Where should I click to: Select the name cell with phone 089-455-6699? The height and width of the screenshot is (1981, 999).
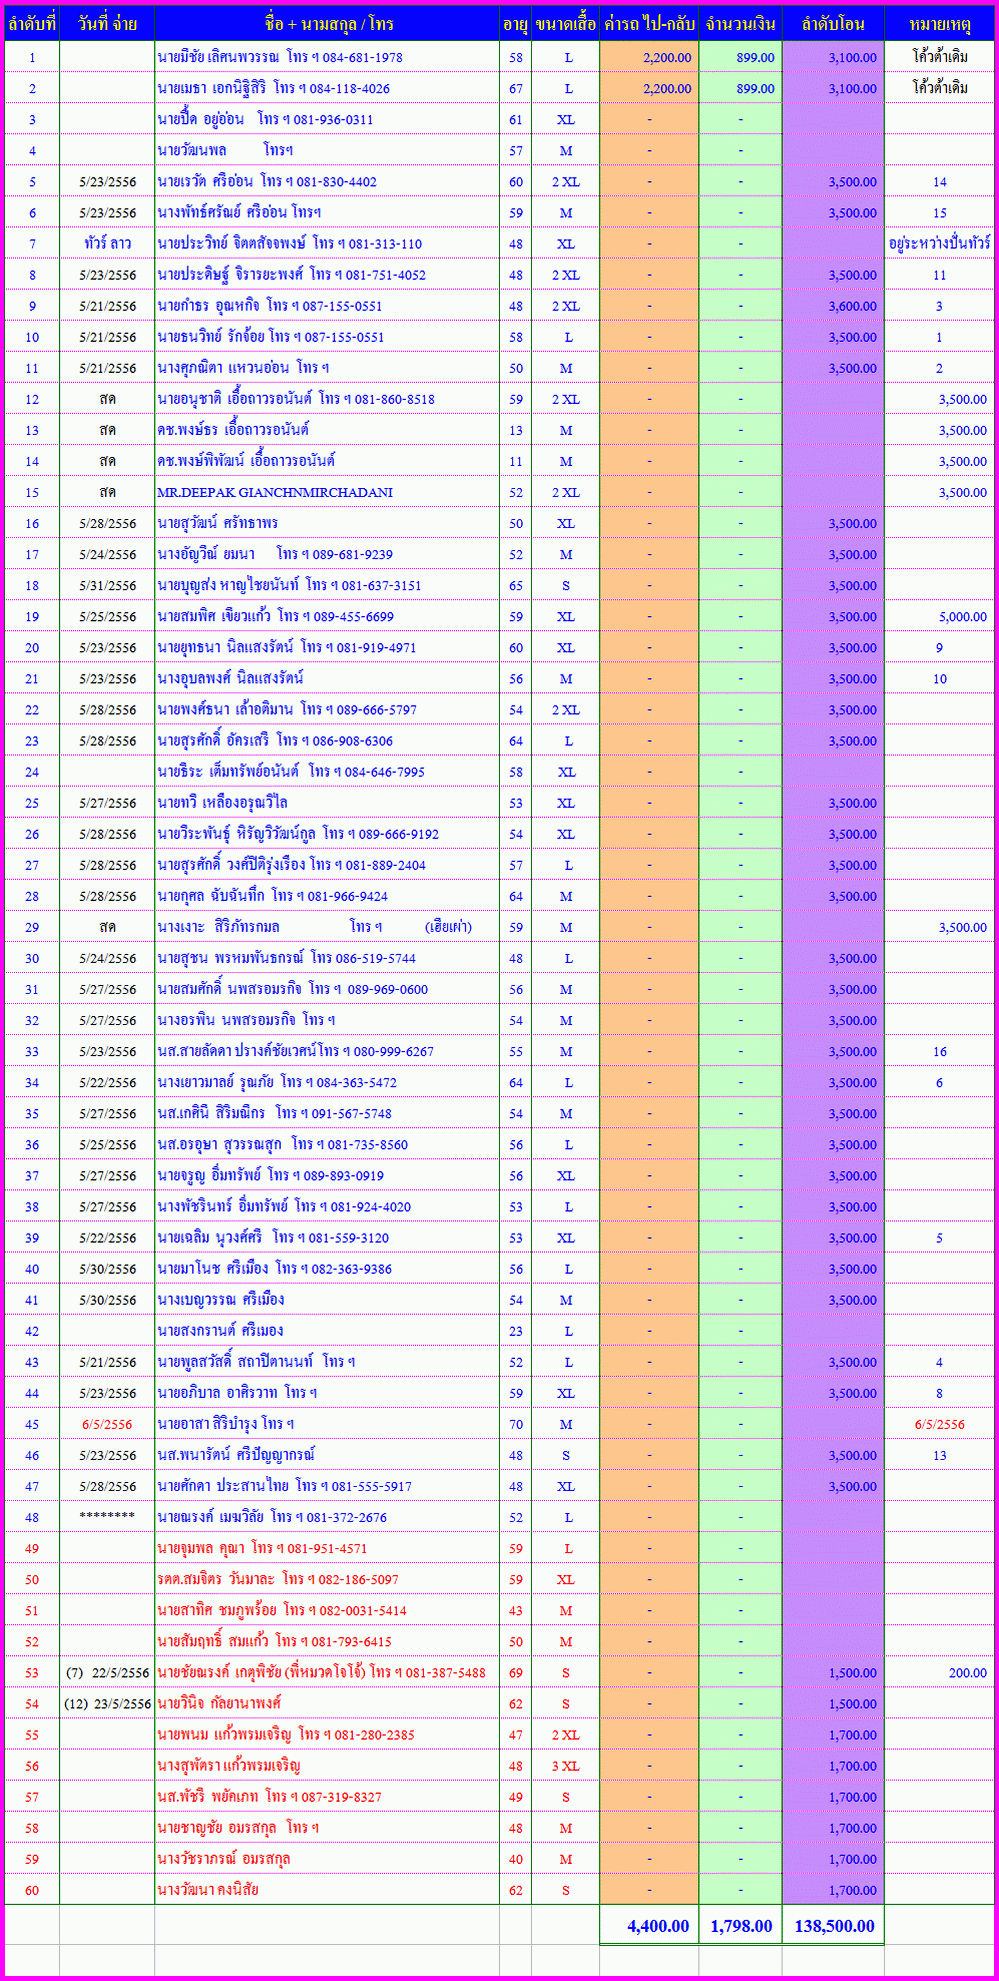tap(328, 616)
